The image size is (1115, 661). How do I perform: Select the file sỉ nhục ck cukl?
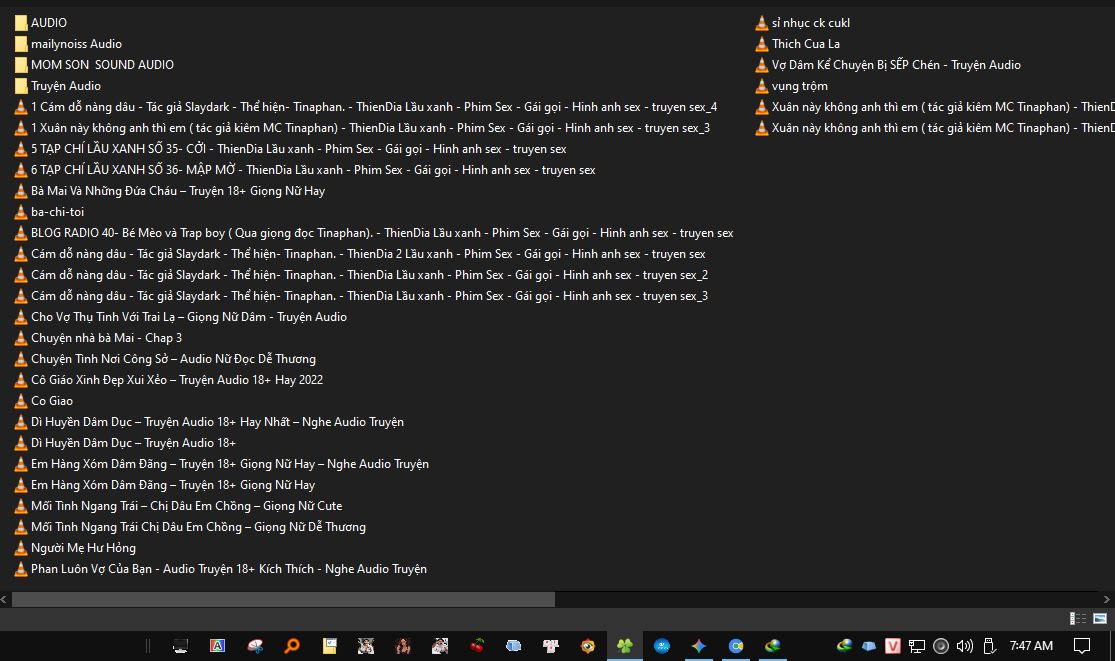(803, 23)
